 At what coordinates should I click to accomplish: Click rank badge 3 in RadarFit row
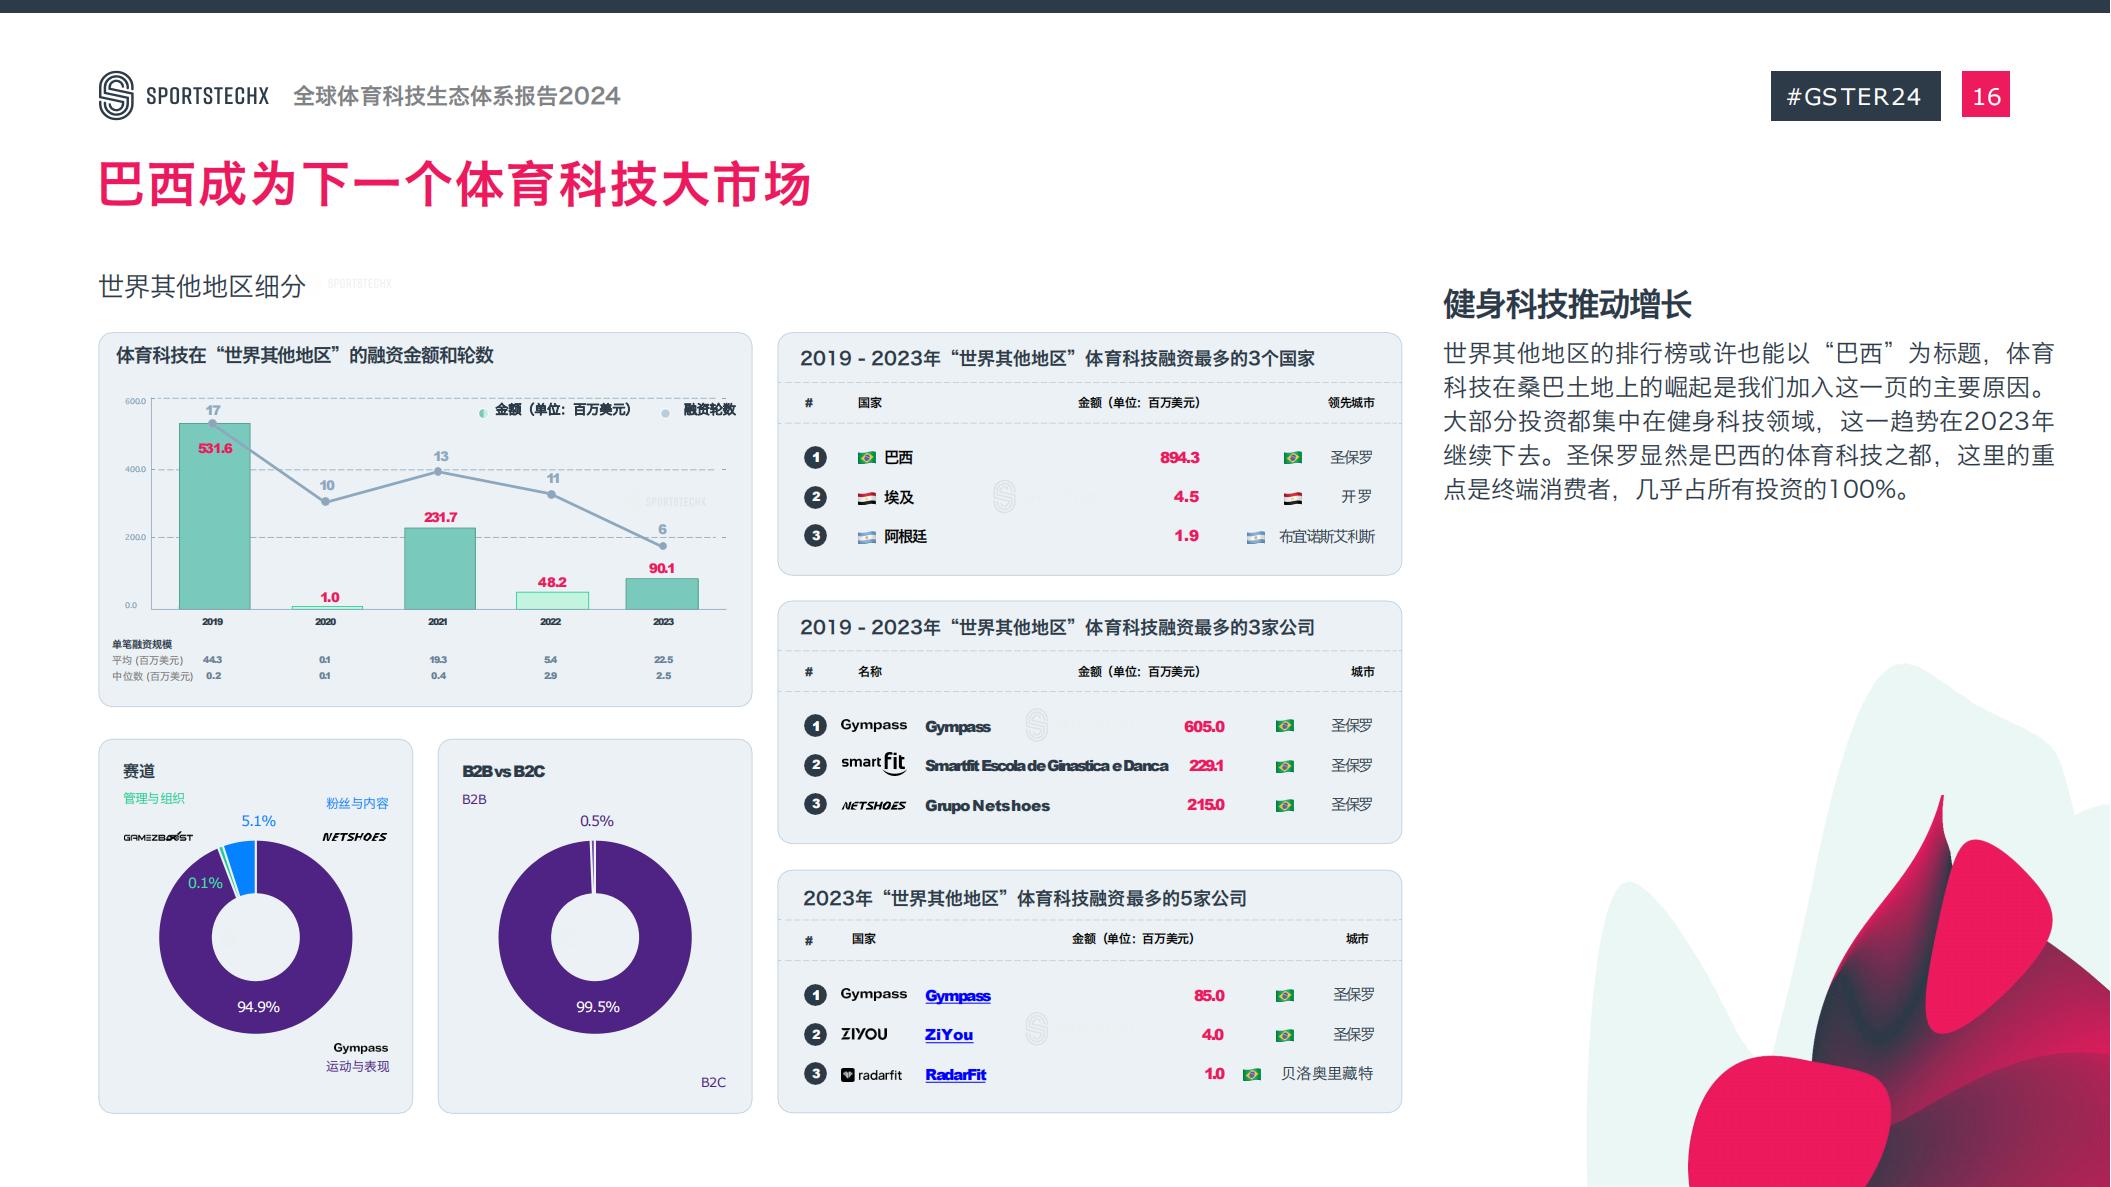tap(815, 1074)
